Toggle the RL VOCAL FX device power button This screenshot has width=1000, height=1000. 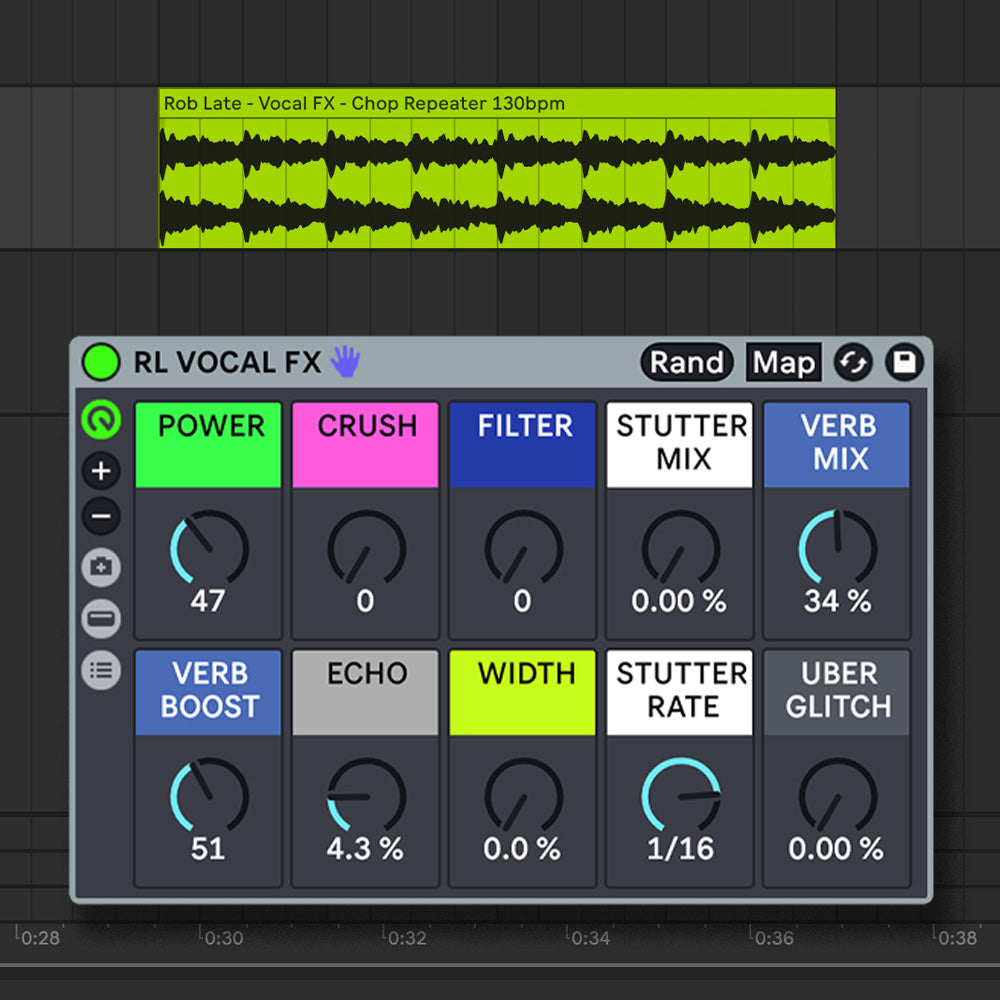(100, 362)
